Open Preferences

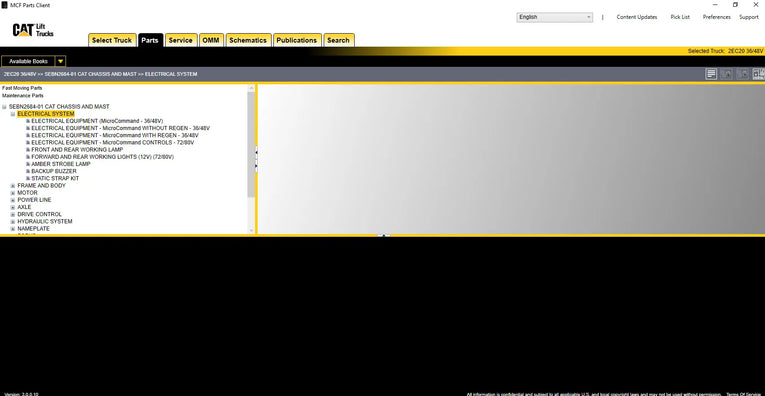coord(717,17)
